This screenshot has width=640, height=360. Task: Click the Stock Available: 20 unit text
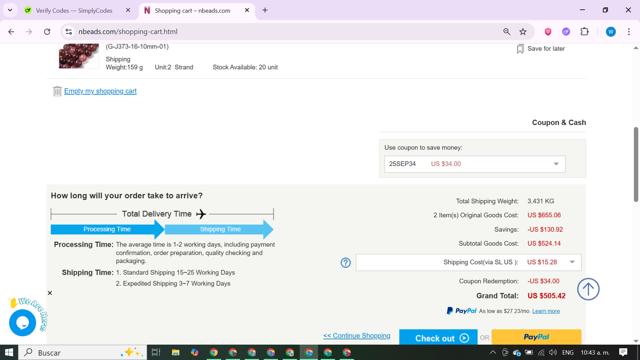245,67
